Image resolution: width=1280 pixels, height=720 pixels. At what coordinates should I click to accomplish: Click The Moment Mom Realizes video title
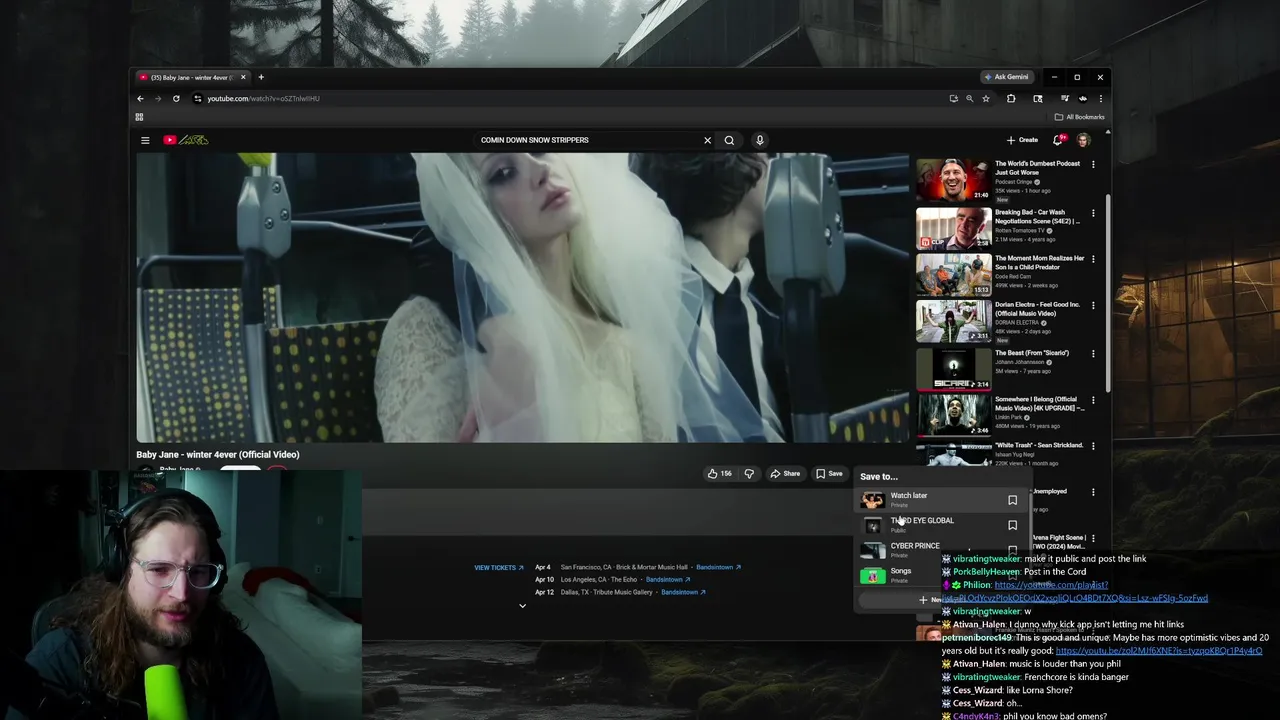(1039, 263)
